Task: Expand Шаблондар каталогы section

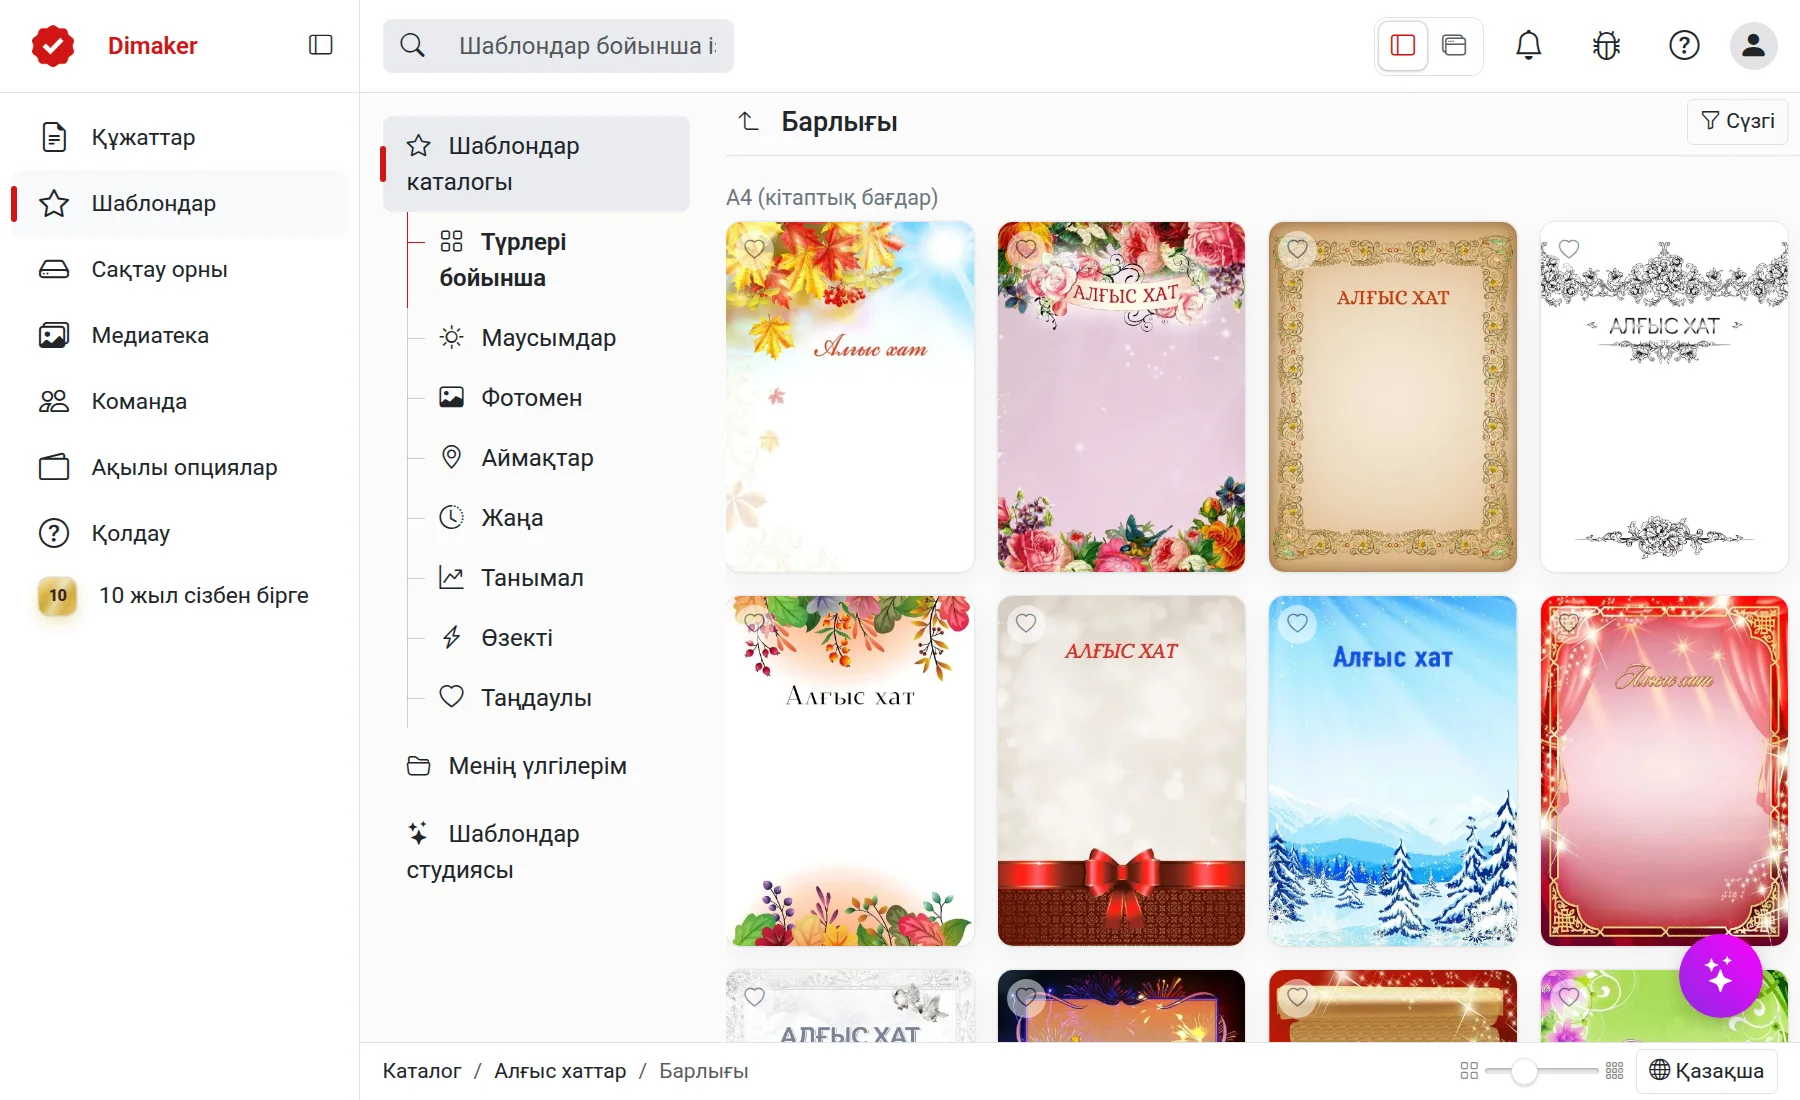Action: click(x=536, y=164)
